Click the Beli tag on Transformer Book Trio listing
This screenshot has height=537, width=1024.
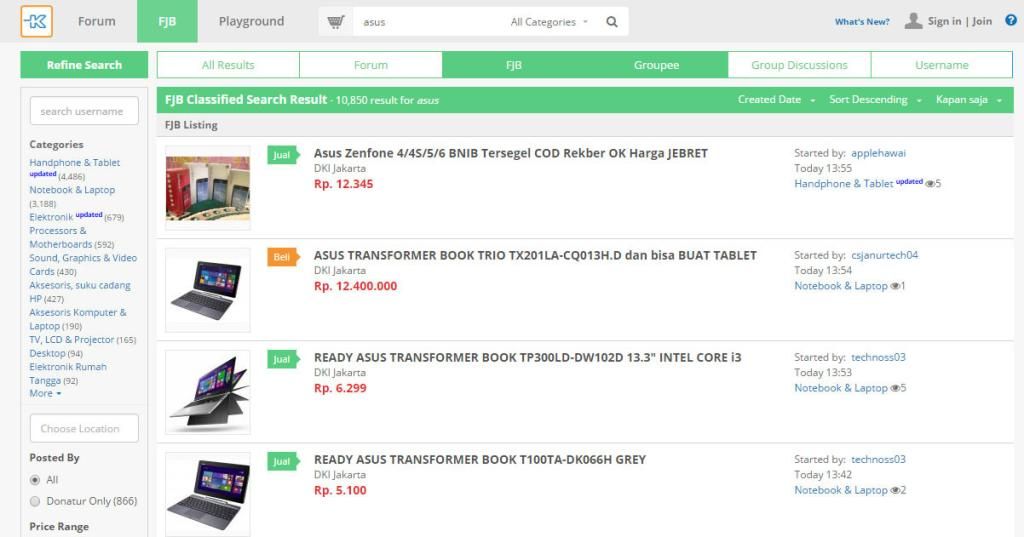[x=283, y=257]
